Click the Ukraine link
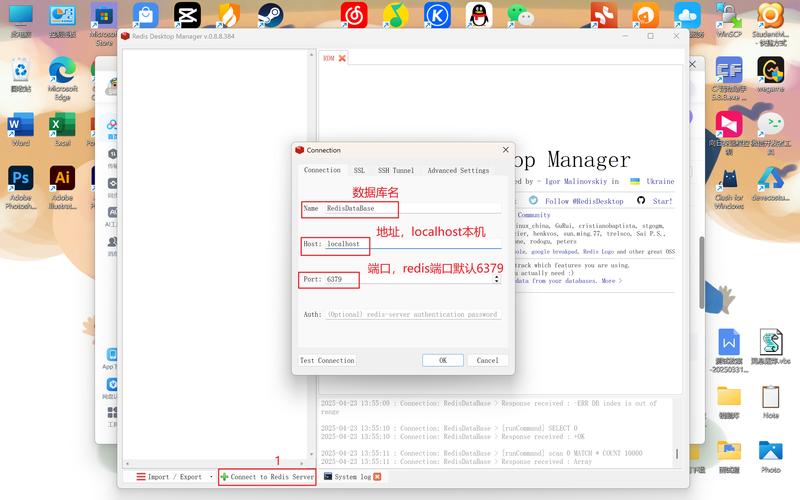This screenshot has width=800, height=500. [x=660, y=181]
